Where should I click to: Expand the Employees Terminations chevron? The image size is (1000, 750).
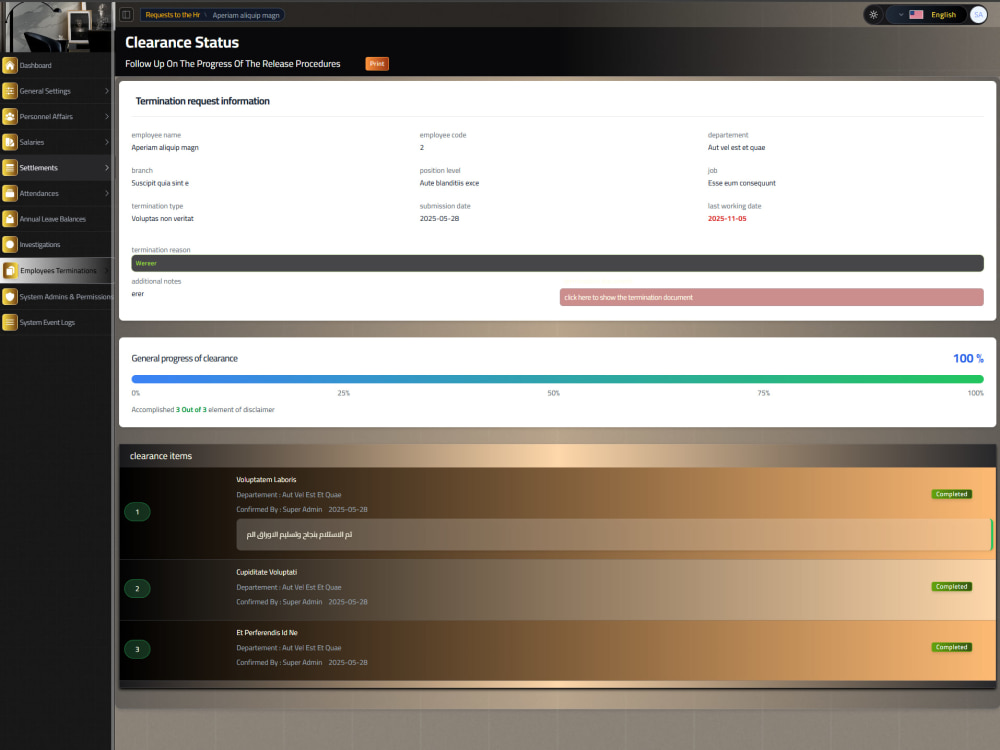tap(107, 270)
